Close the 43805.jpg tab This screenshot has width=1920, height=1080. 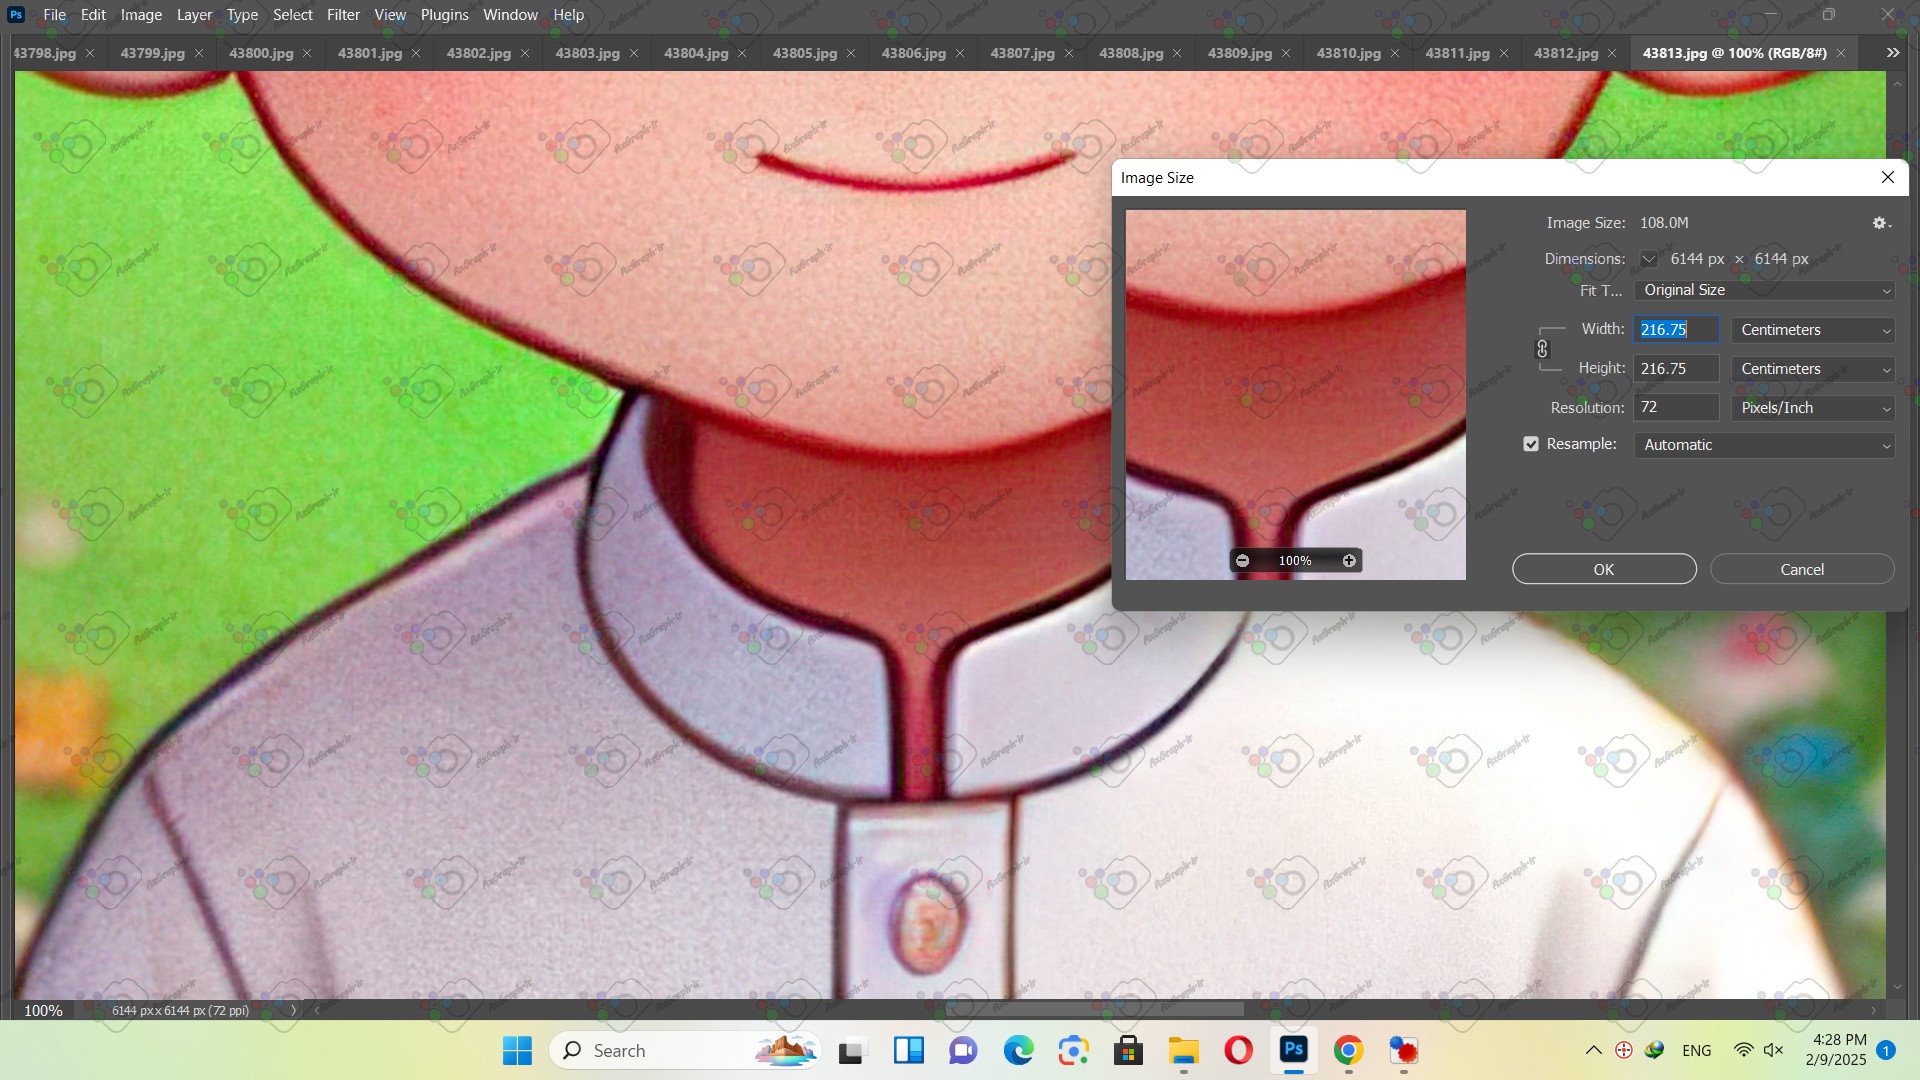(851, 53)
